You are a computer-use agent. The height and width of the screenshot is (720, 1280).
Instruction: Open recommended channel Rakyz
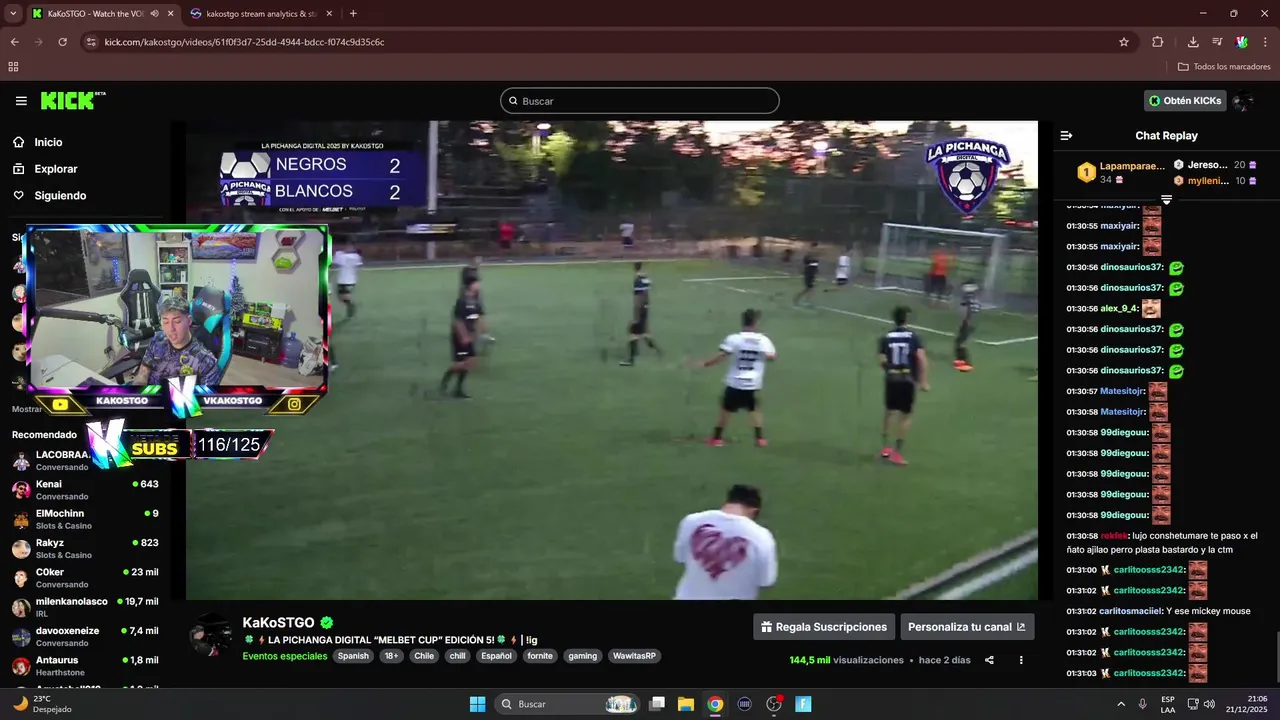(86, 548)
